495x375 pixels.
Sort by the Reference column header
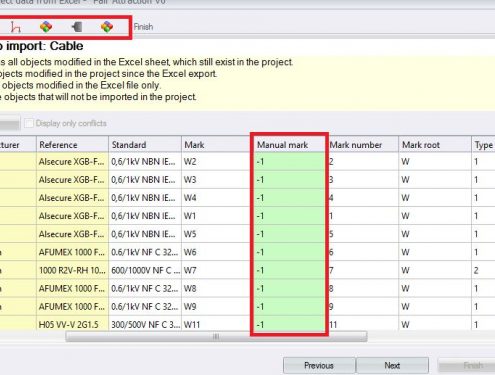pyautogui.click(x=72, y=145)
